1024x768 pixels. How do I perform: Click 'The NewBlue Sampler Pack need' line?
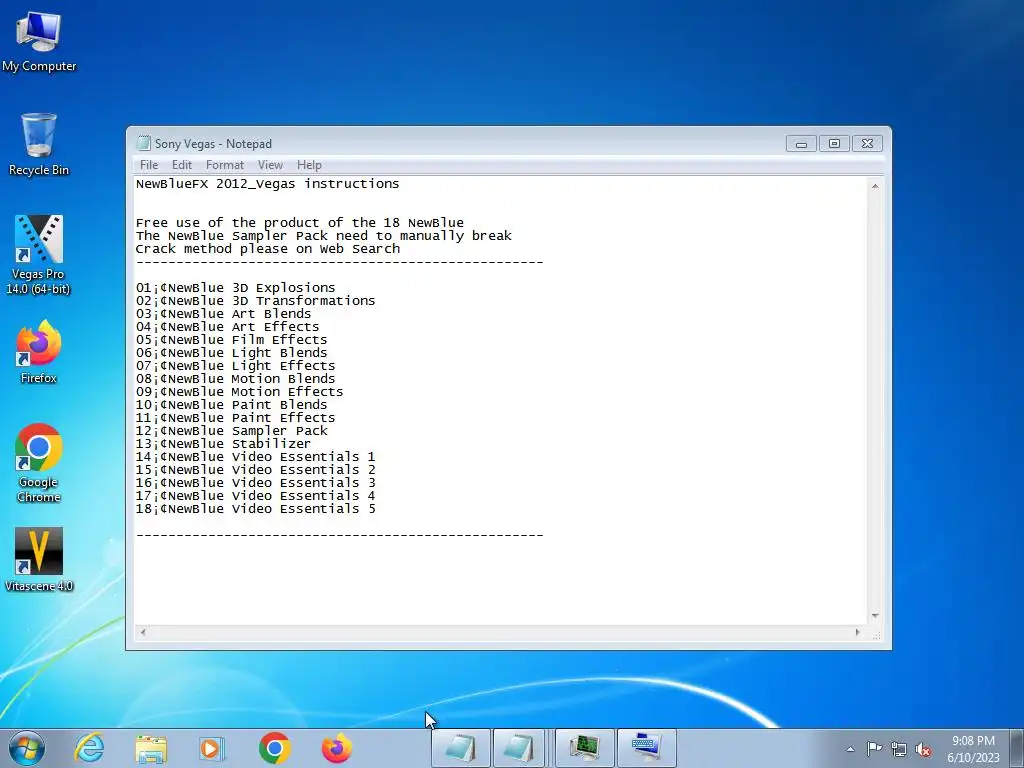pos(324,236)
